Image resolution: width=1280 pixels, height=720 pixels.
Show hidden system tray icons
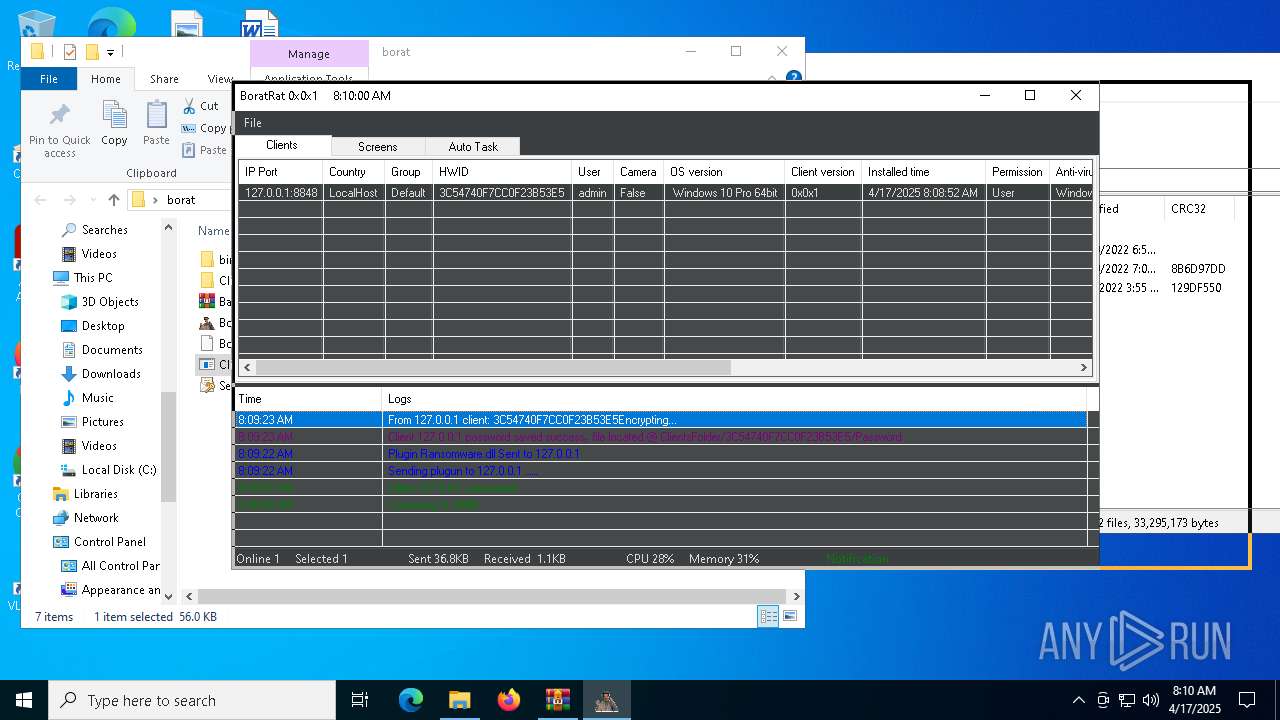(x=1078, y=700)
